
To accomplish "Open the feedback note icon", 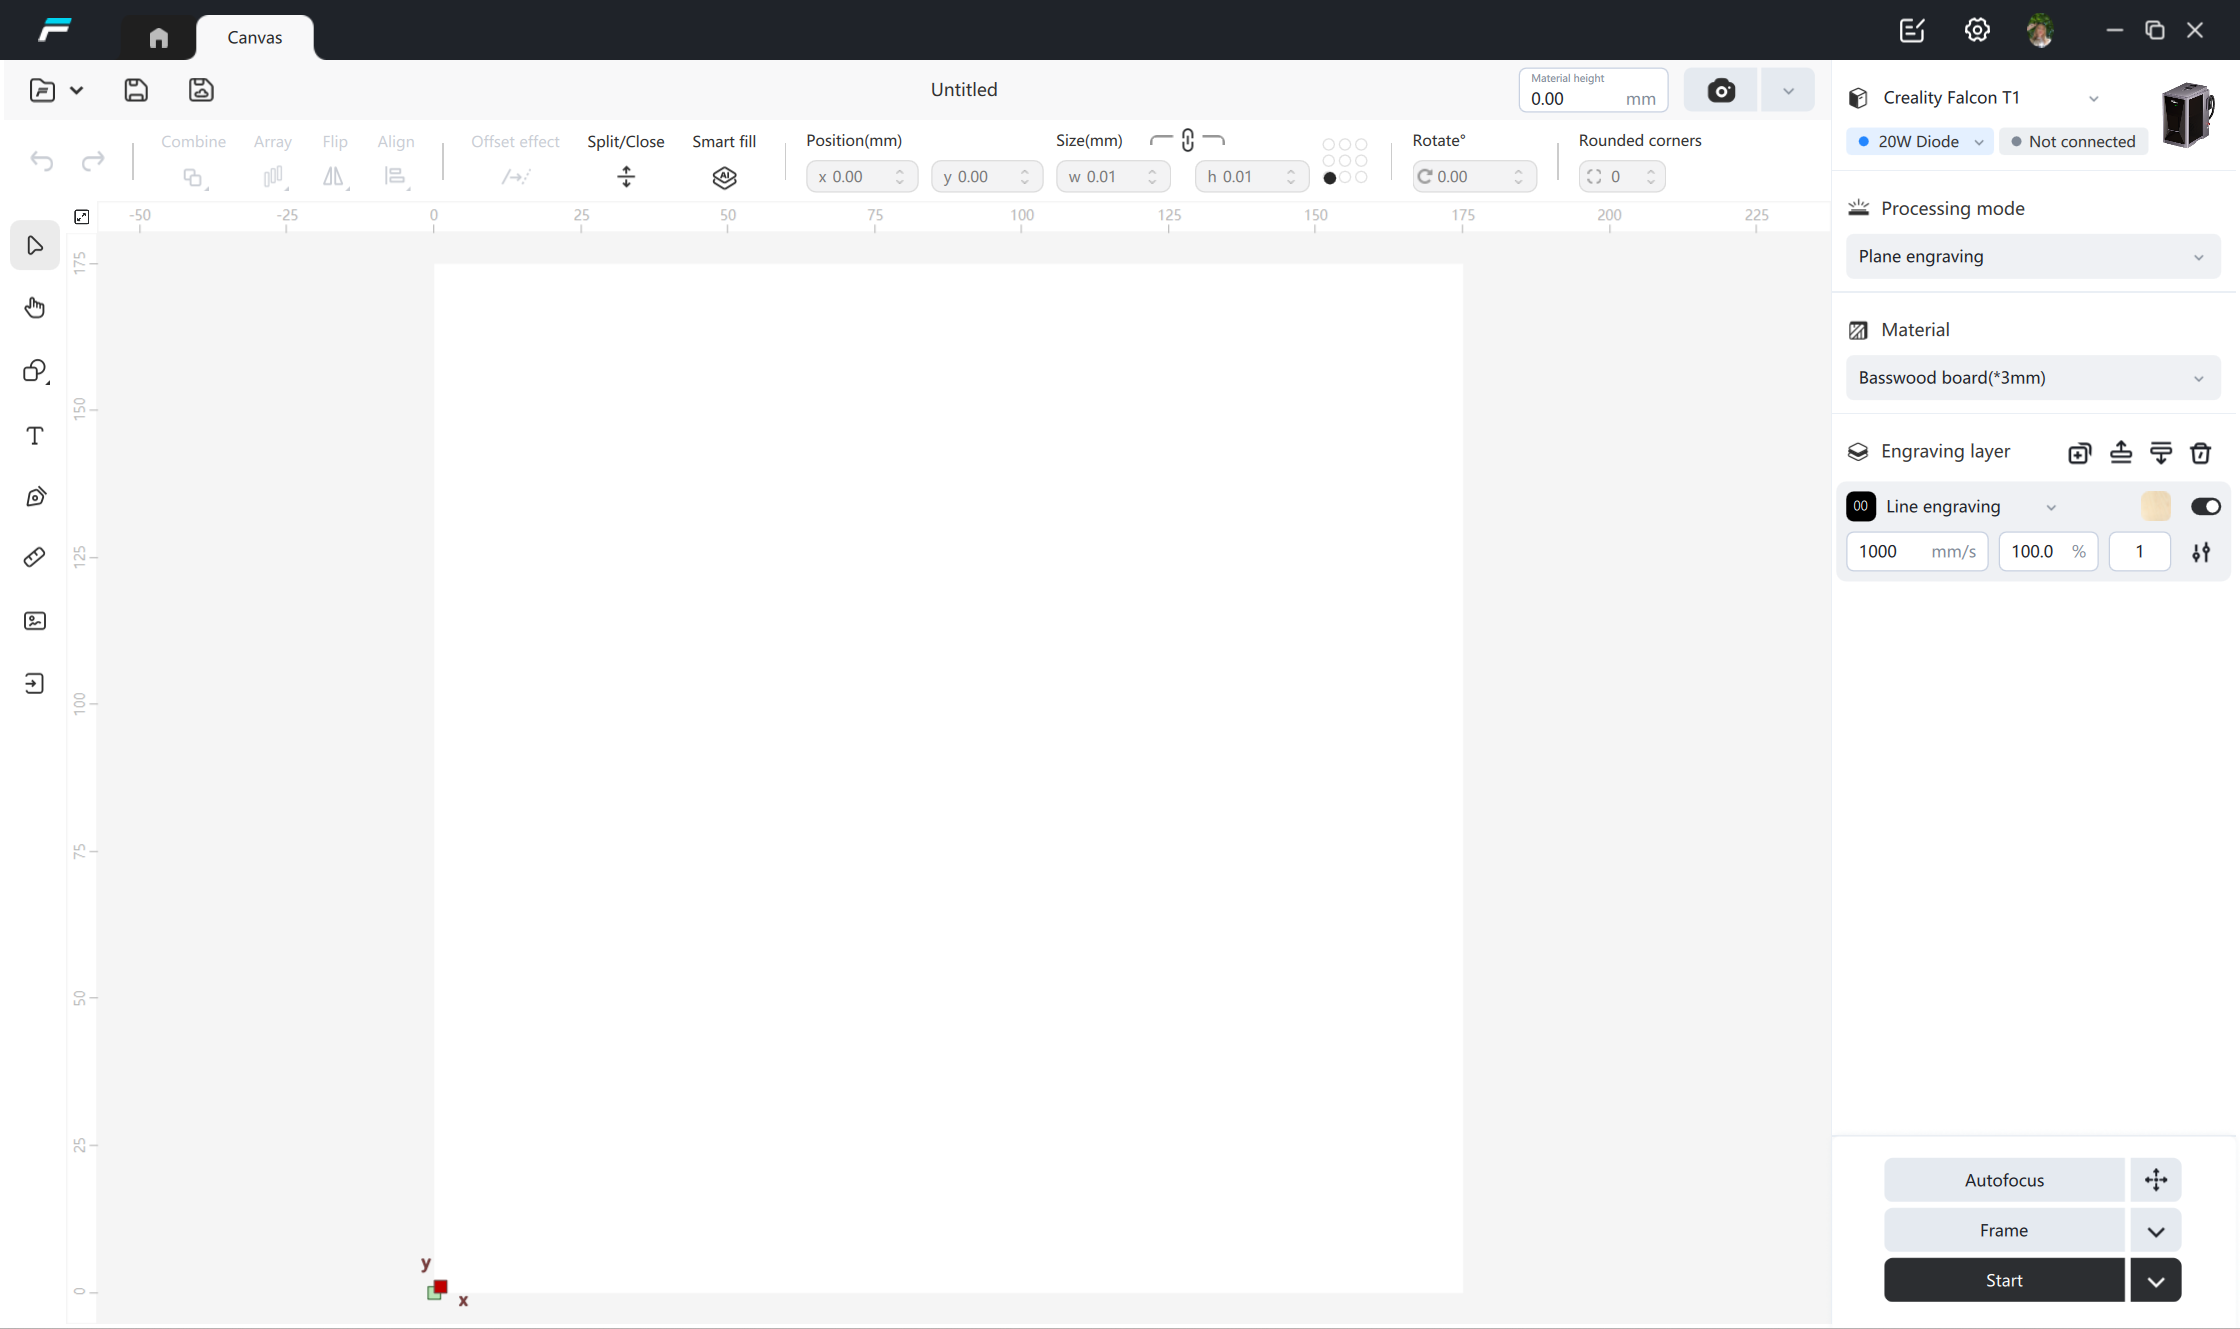I will pyautogui.click(x=1912, y=30).
